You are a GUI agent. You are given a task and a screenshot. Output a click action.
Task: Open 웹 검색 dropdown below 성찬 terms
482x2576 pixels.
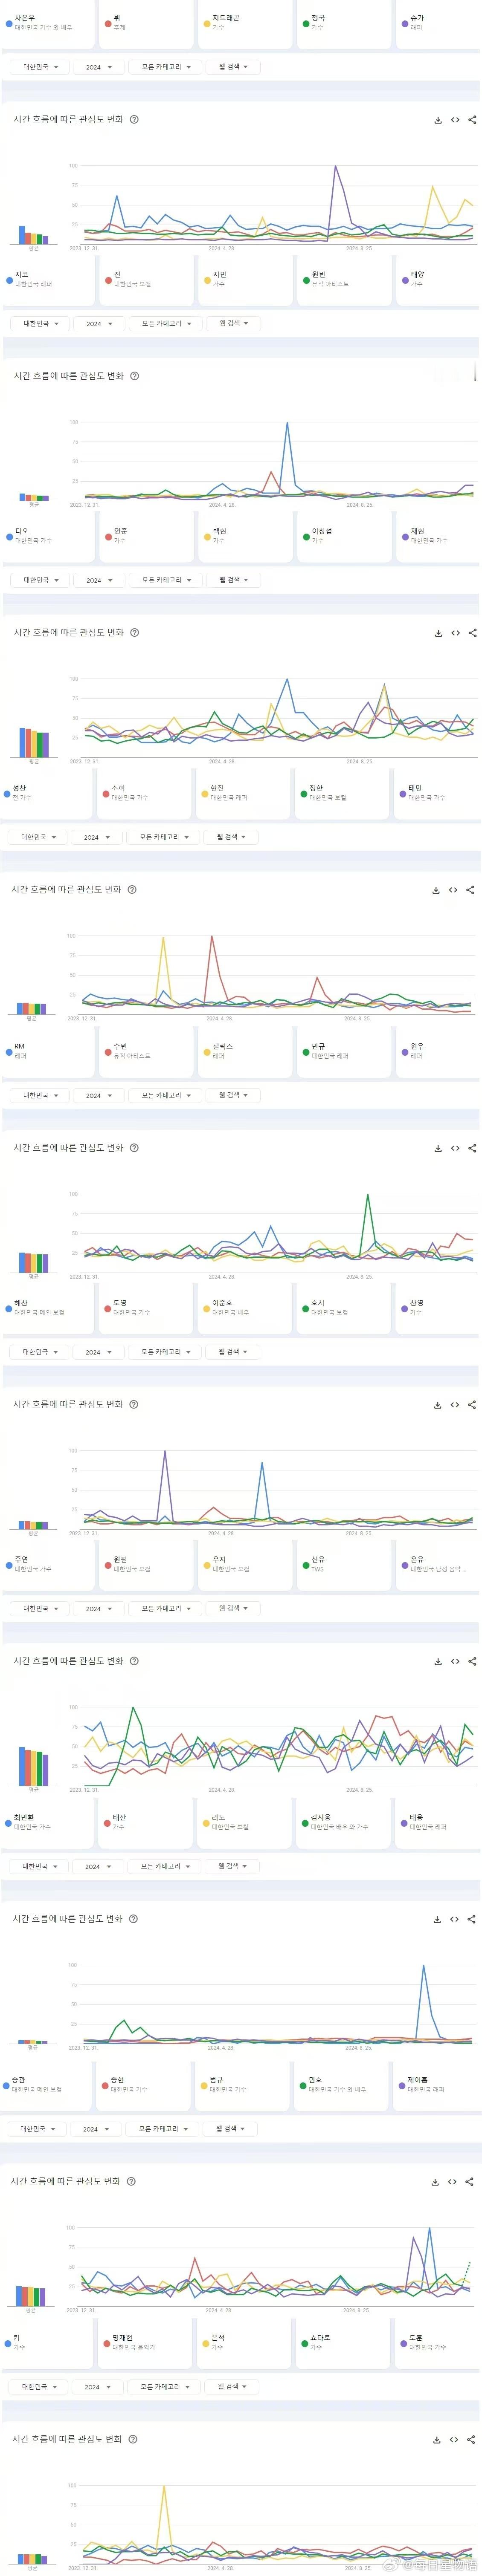[x=232, y=837]
